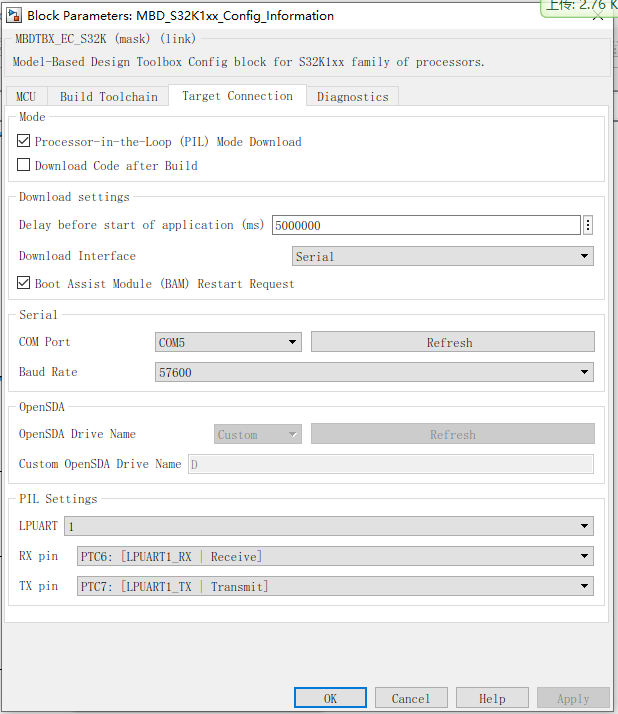
Task: Refresh the COM Port list
Action: (x=453, y=342)
